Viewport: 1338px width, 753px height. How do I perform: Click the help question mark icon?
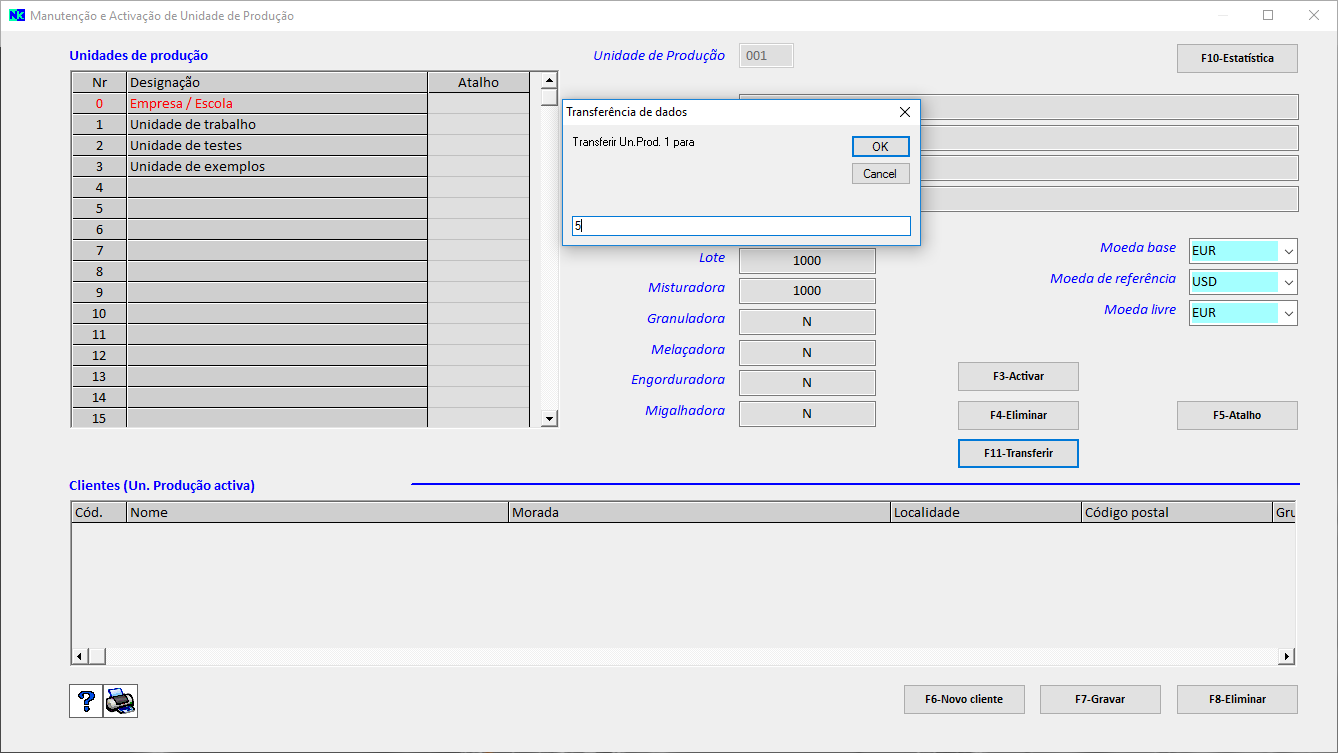coord(86,701)
